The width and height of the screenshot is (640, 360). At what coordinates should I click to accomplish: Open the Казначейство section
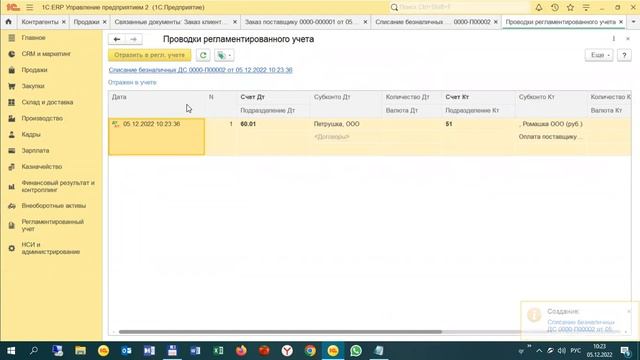[x=42, y=167]
